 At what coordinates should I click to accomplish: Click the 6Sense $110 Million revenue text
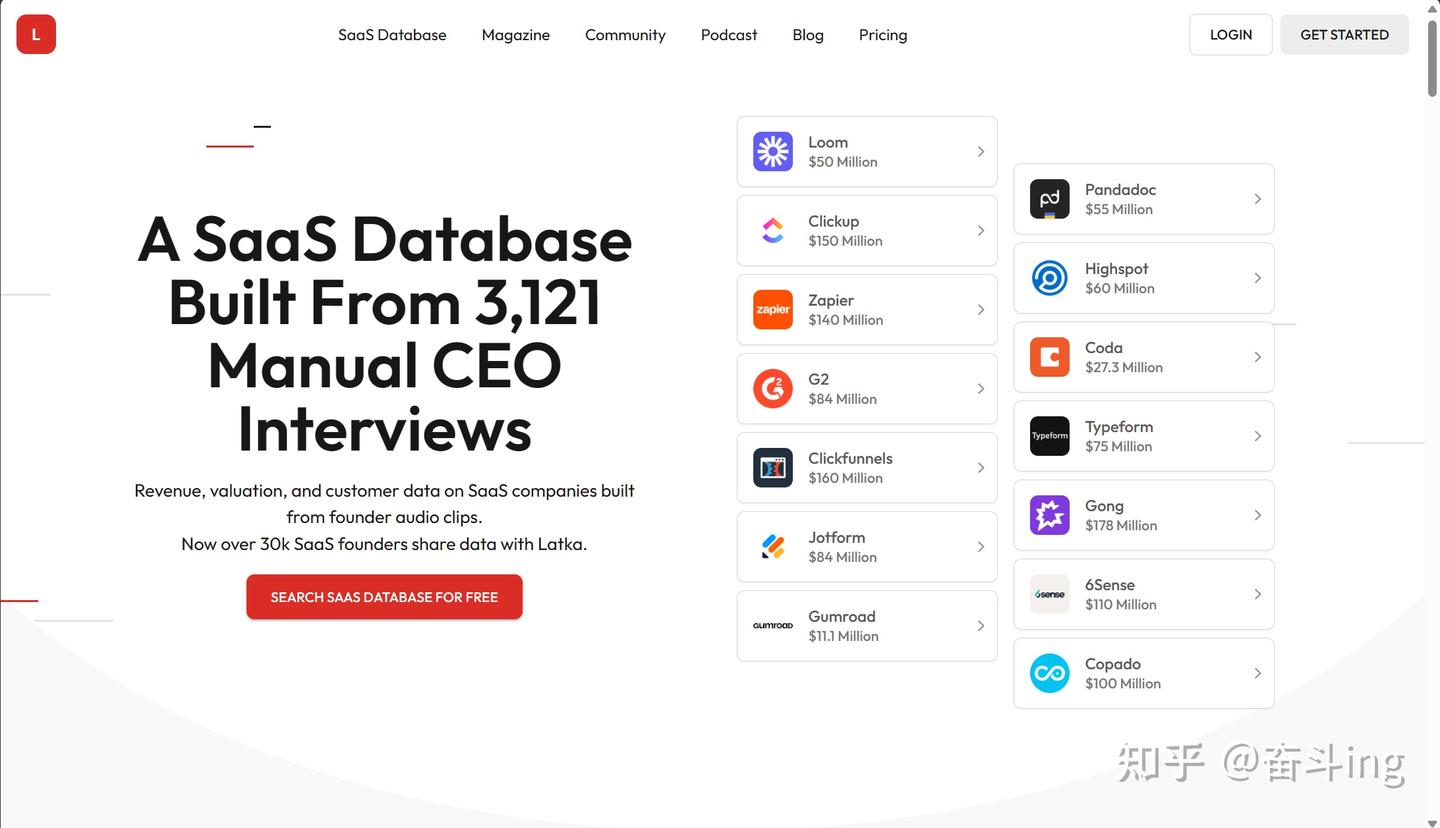pos(1120,604)
